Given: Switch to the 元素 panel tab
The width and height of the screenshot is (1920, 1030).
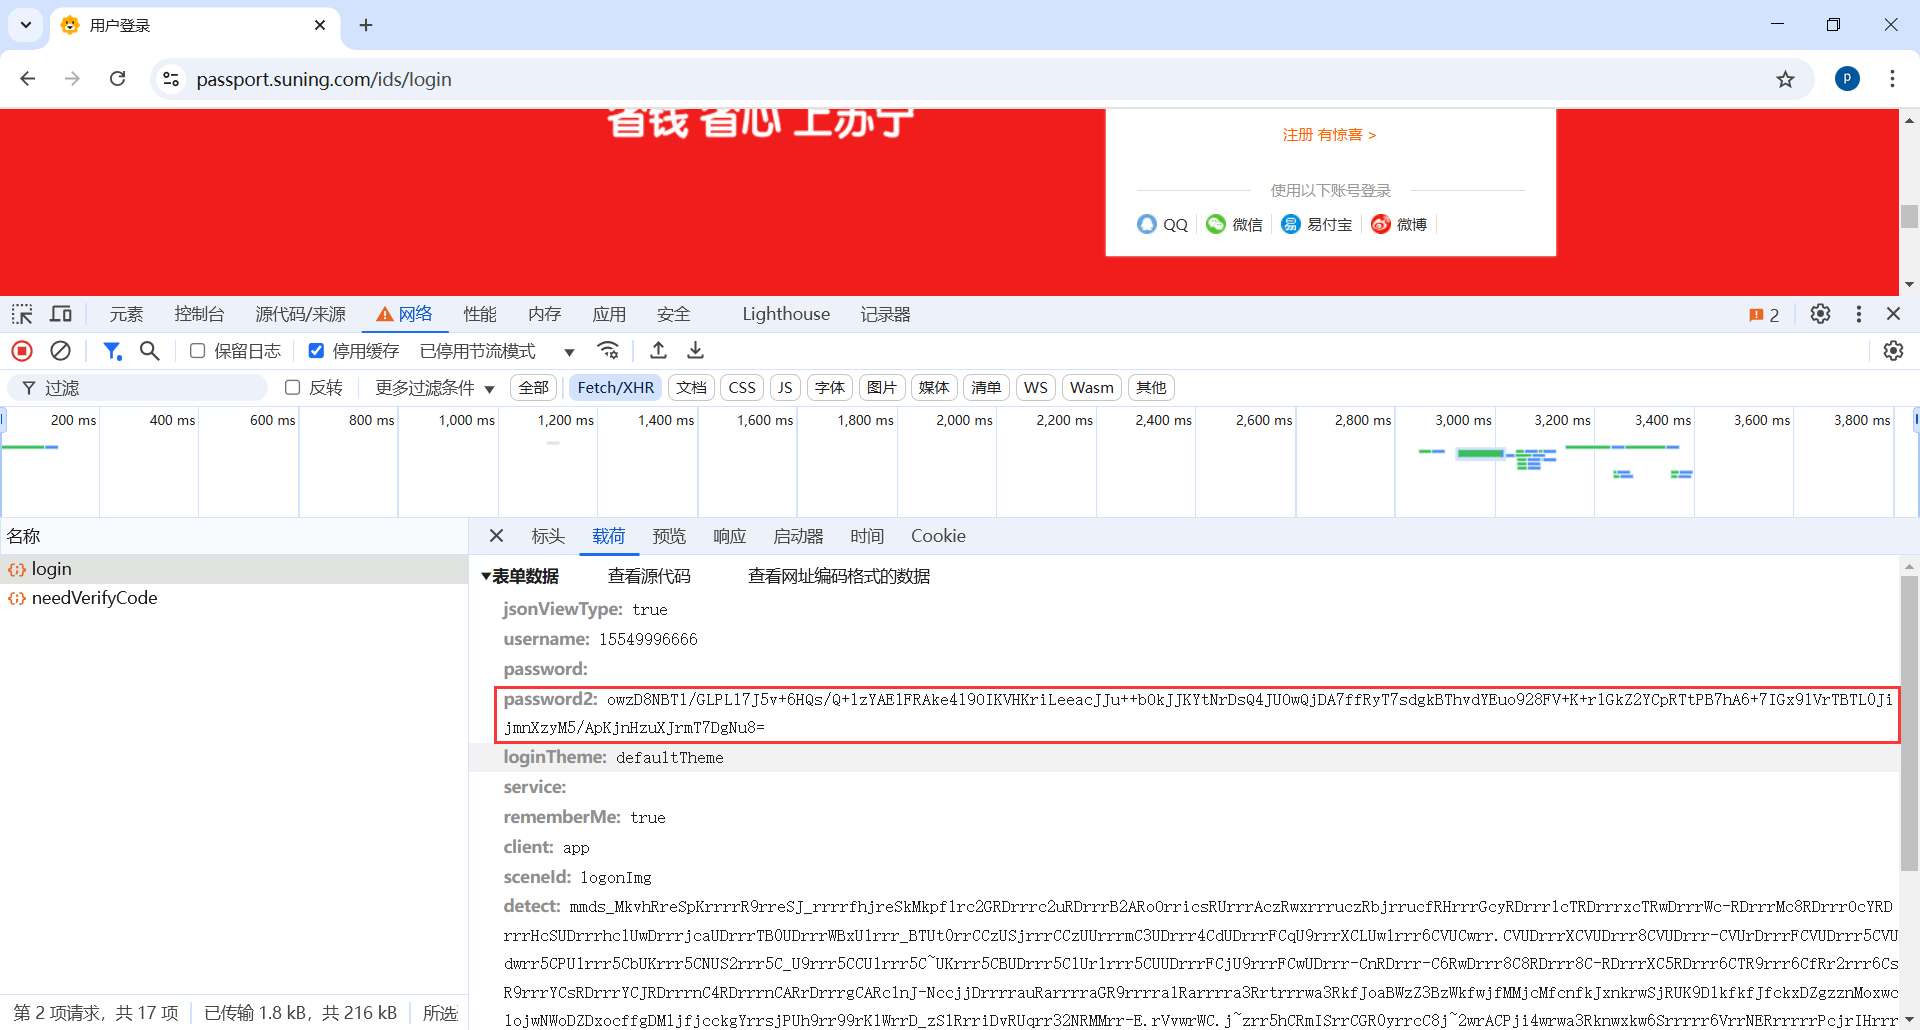Looking at the screenshot, I should [126, 314].
